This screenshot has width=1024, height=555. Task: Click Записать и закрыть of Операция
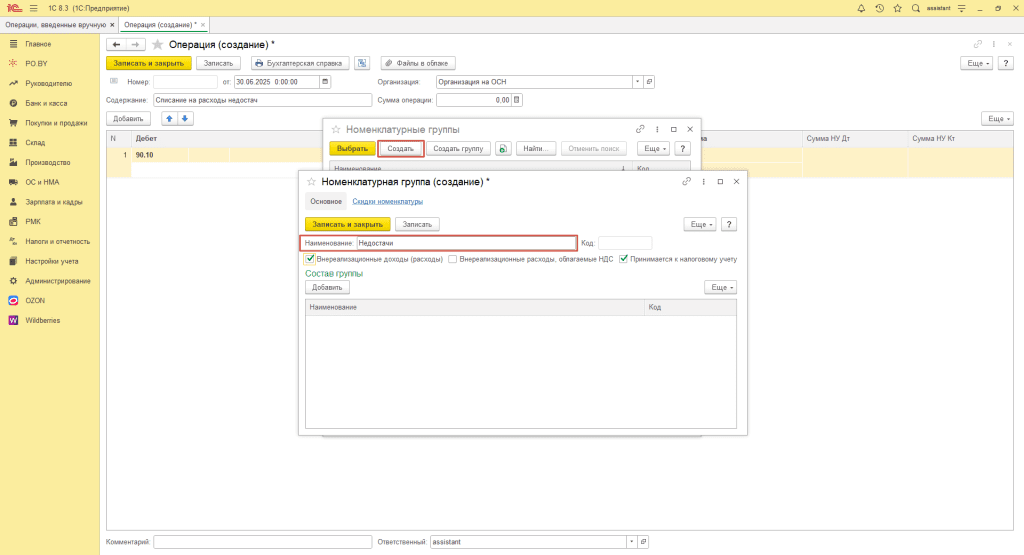point(149,63)
